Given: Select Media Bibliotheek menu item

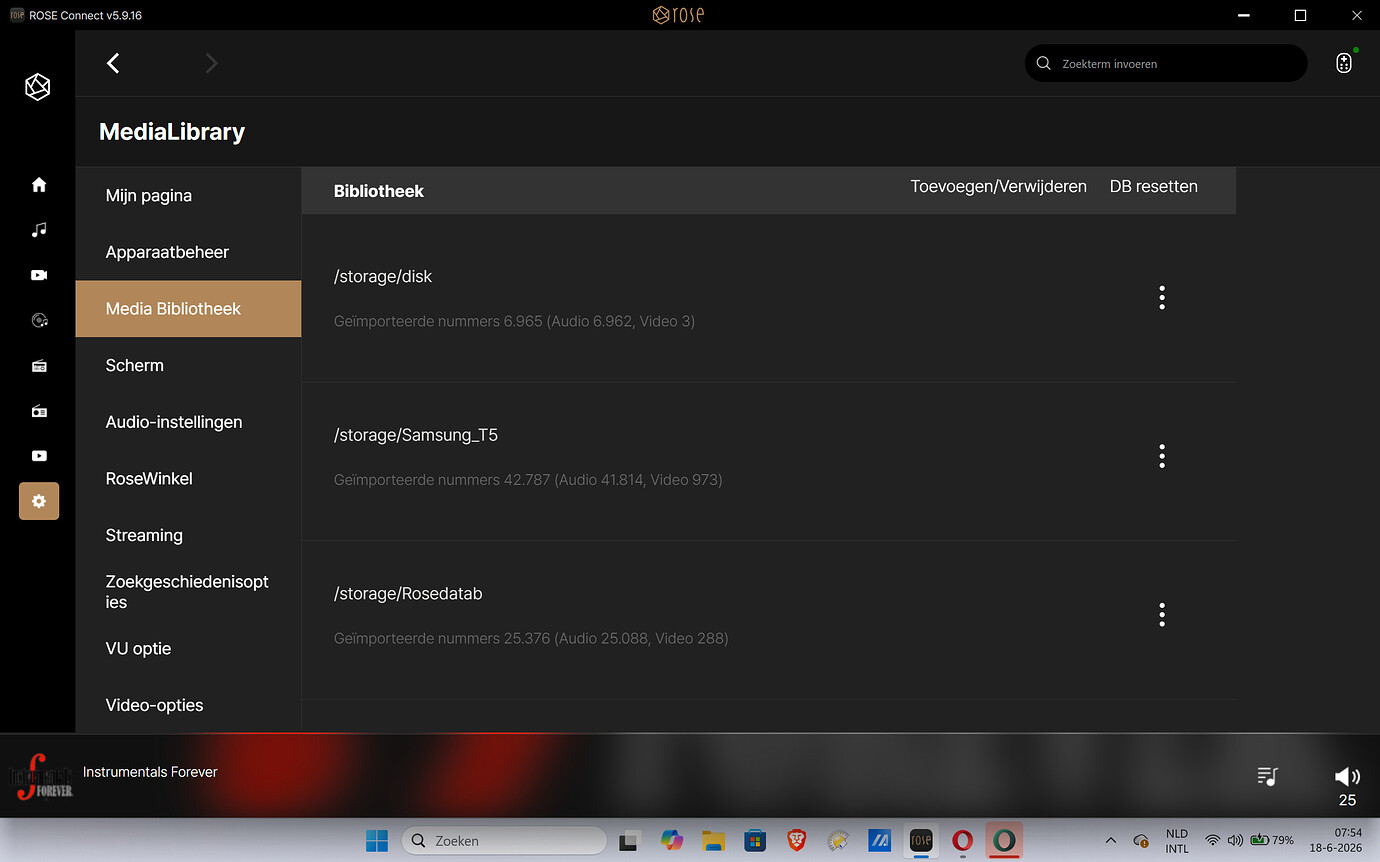Looking at the screenshot, I should tap(188, 309).
